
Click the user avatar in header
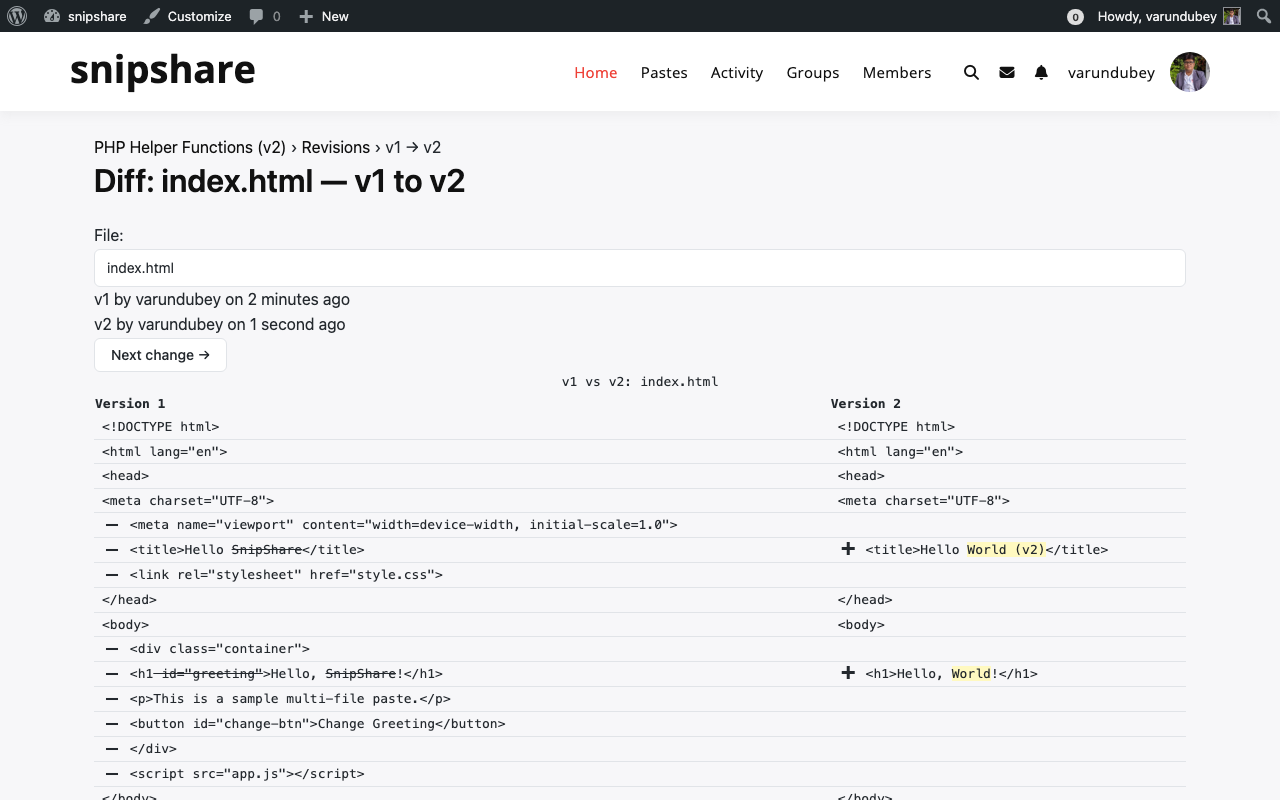[1189, 72]
